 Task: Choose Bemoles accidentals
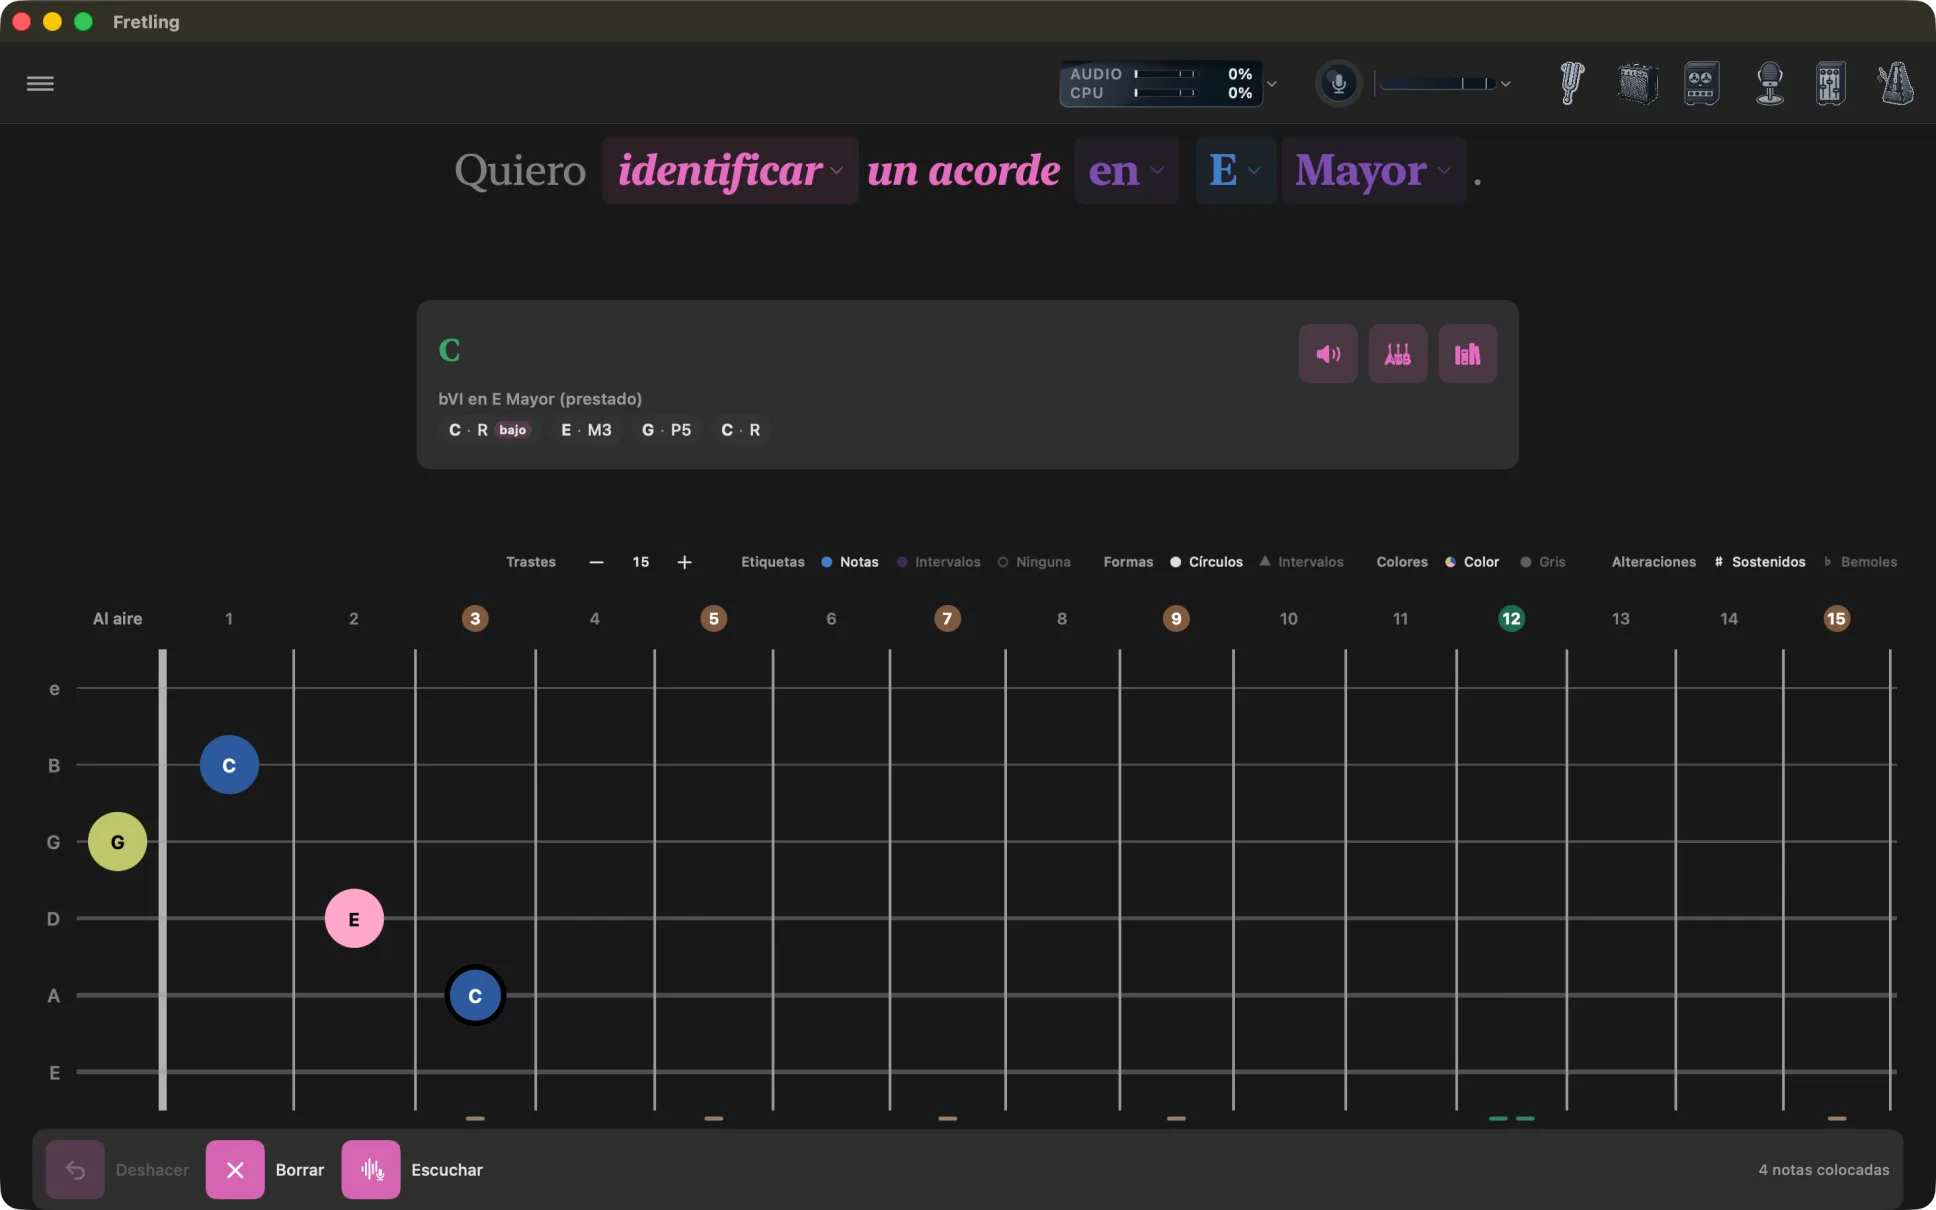pos(1860,562)
